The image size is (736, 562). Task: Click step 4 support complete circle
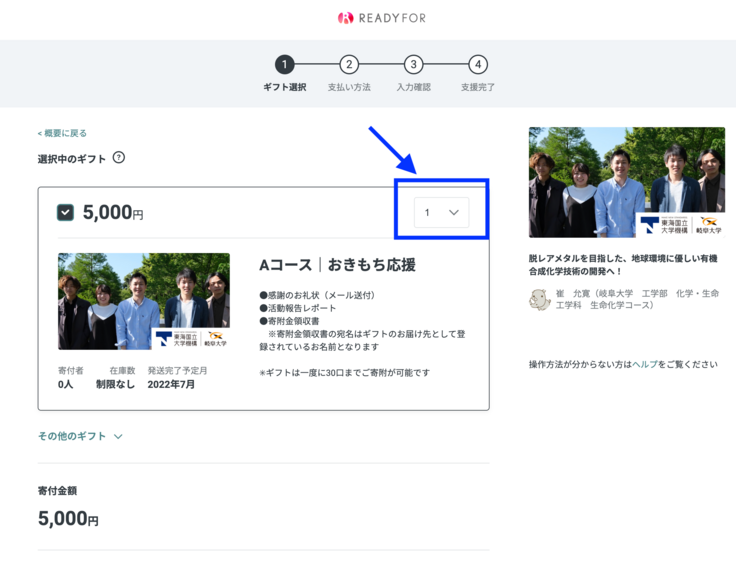[x=478, y=65]
